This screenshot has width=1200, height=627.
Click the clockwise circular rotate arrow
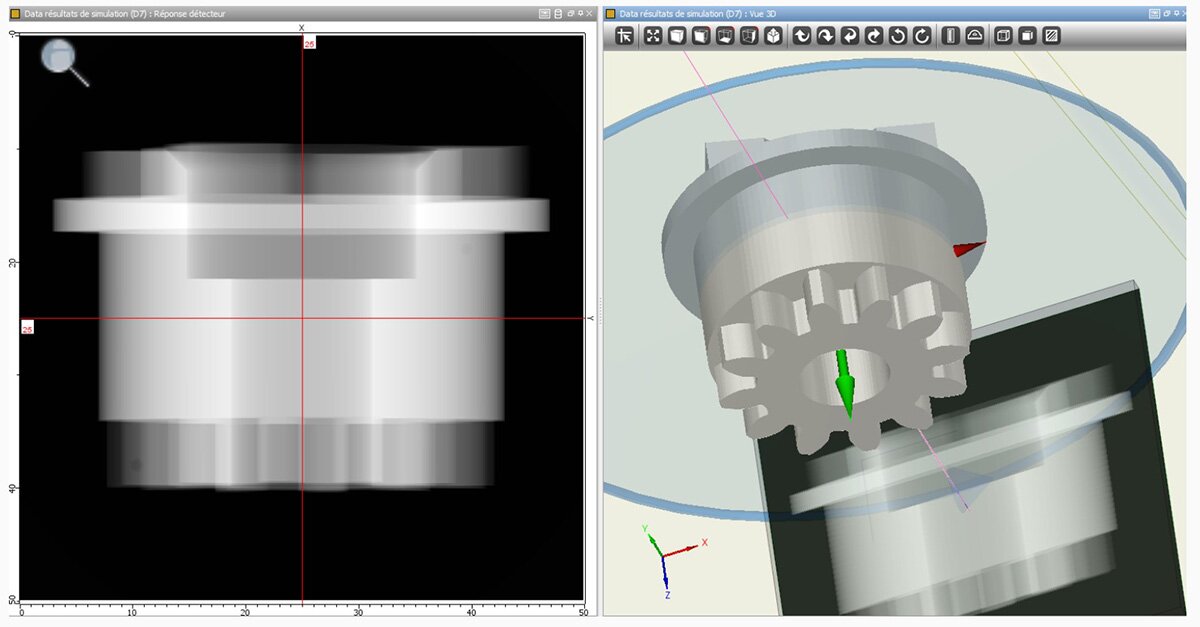coord(922,36)
